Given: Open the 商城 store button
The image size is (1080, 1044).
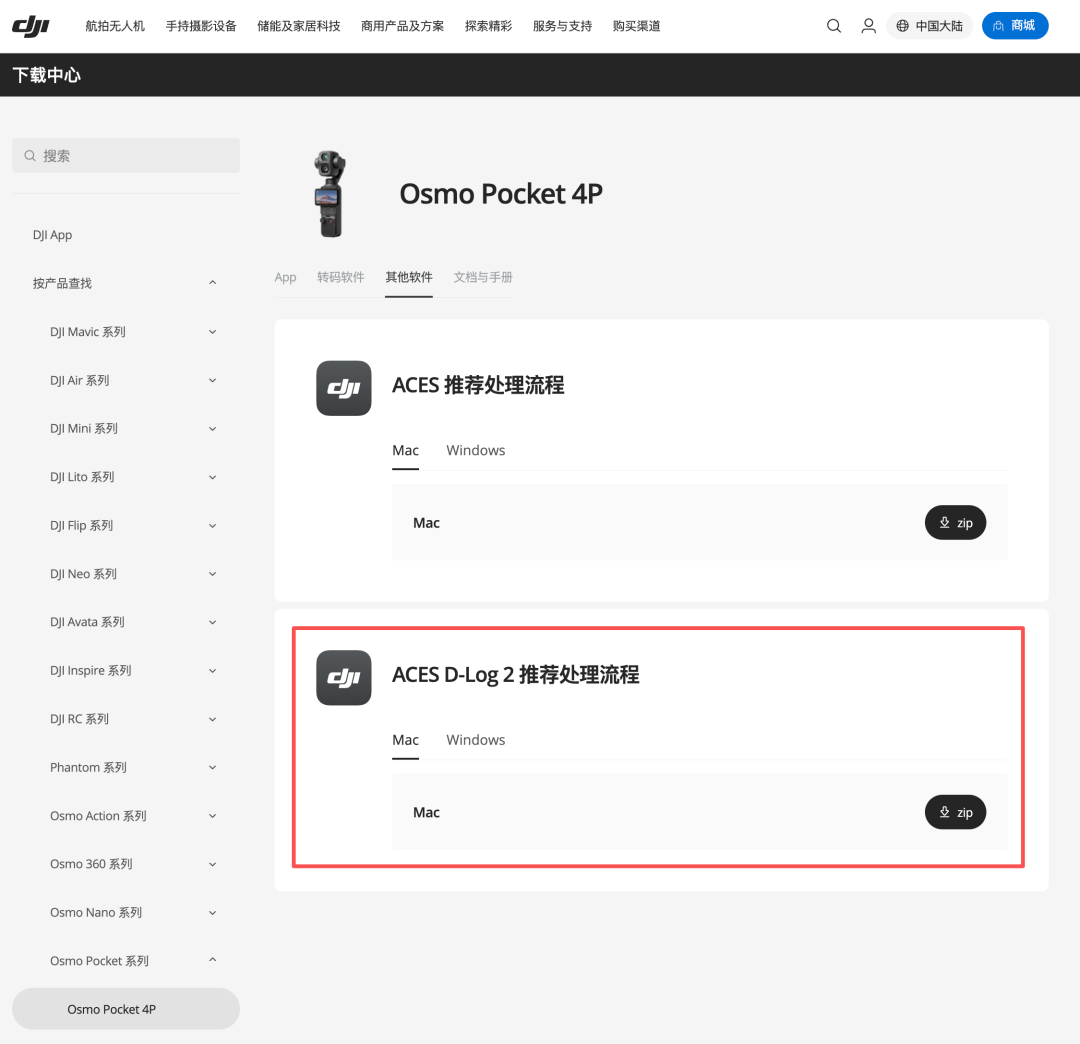Looking at the screenshot, I should [x=1015, y=26].
